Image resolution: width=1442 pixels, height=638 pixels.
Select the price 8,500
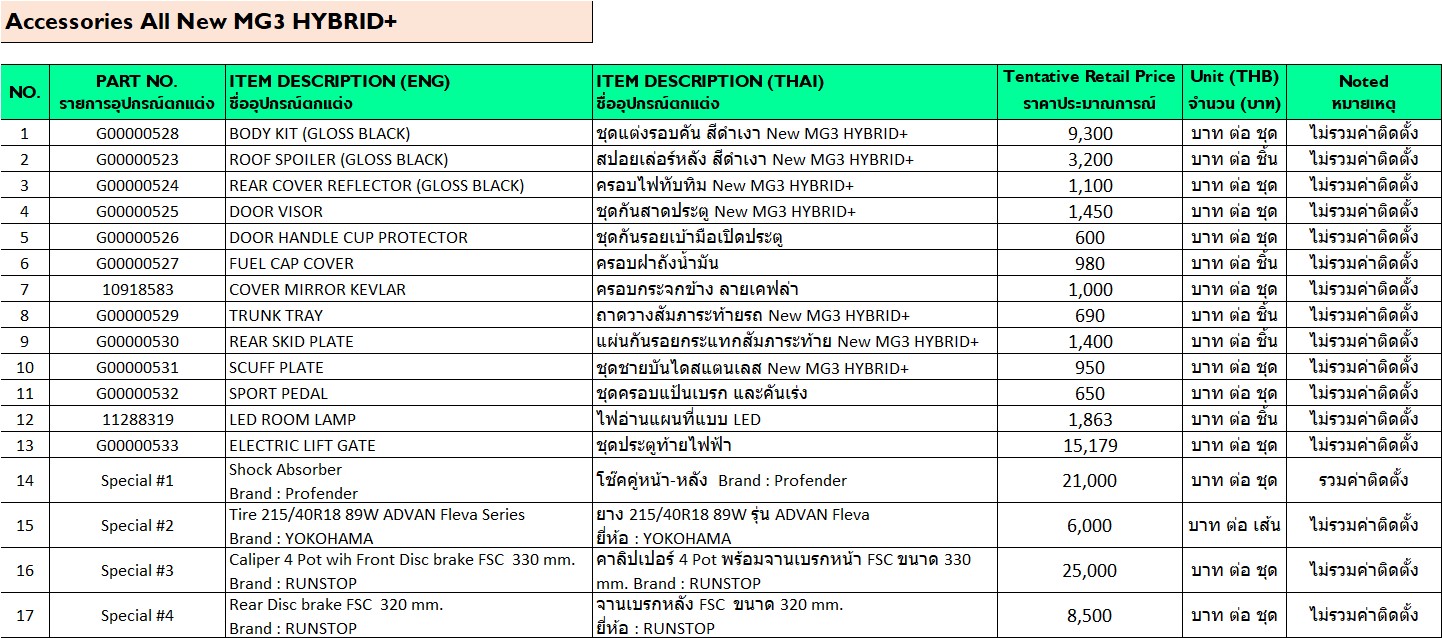click(1089, 615)
